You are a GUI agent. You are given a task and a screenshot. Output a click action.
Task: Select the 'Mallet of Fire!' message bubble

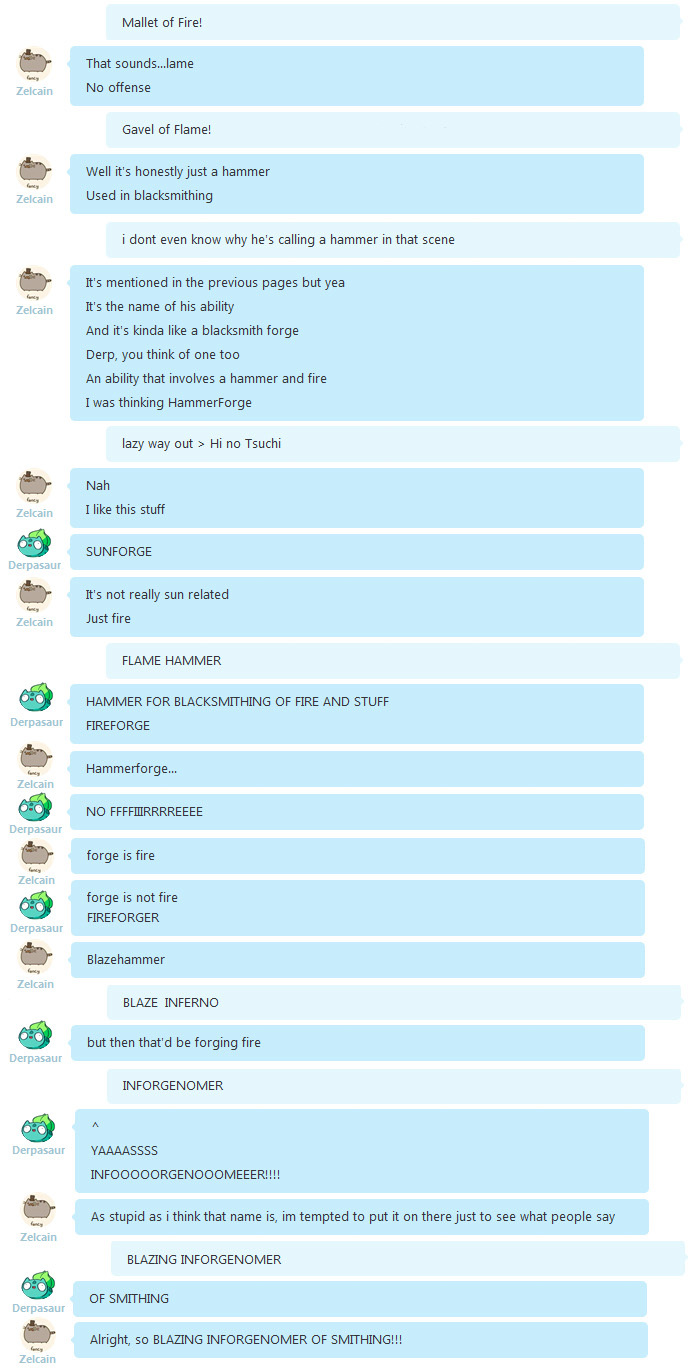pos(393,22)
